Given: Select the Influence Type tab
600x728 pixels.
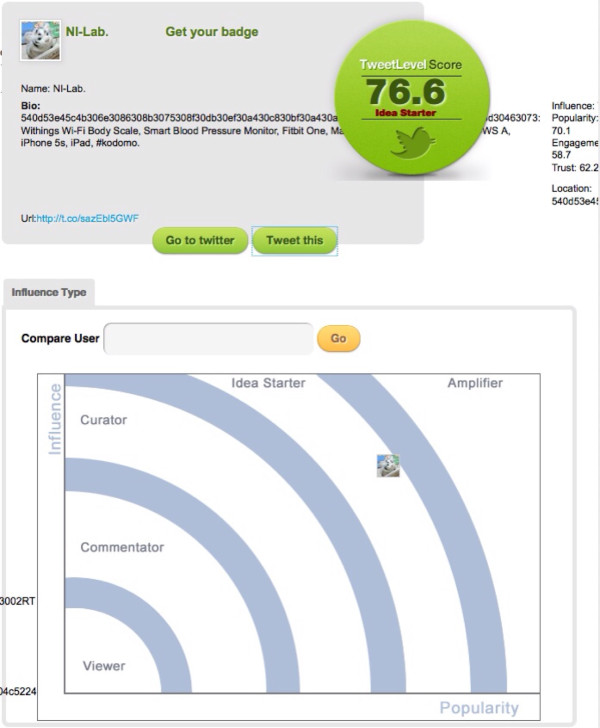Looking at the screenshot, I should [x=49, y=292].
